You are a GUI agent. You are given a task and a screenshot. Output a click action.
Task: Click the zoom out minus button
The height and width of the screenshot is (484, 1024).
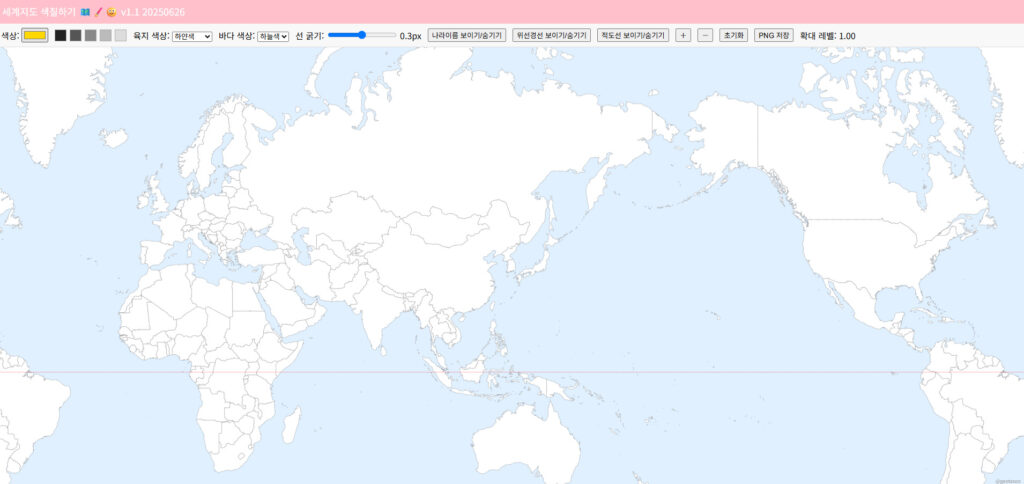click(705, 35)
